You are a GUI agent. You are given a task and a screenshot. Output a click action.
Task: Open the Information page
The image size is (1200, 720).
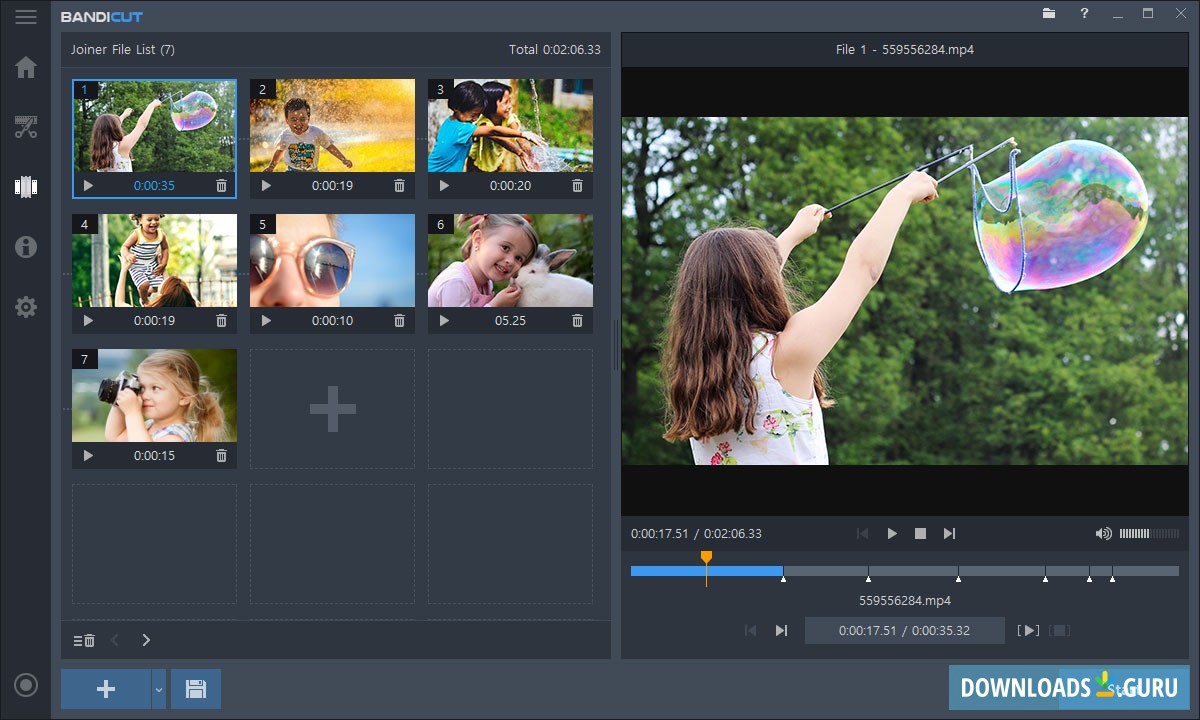[26, 247]
